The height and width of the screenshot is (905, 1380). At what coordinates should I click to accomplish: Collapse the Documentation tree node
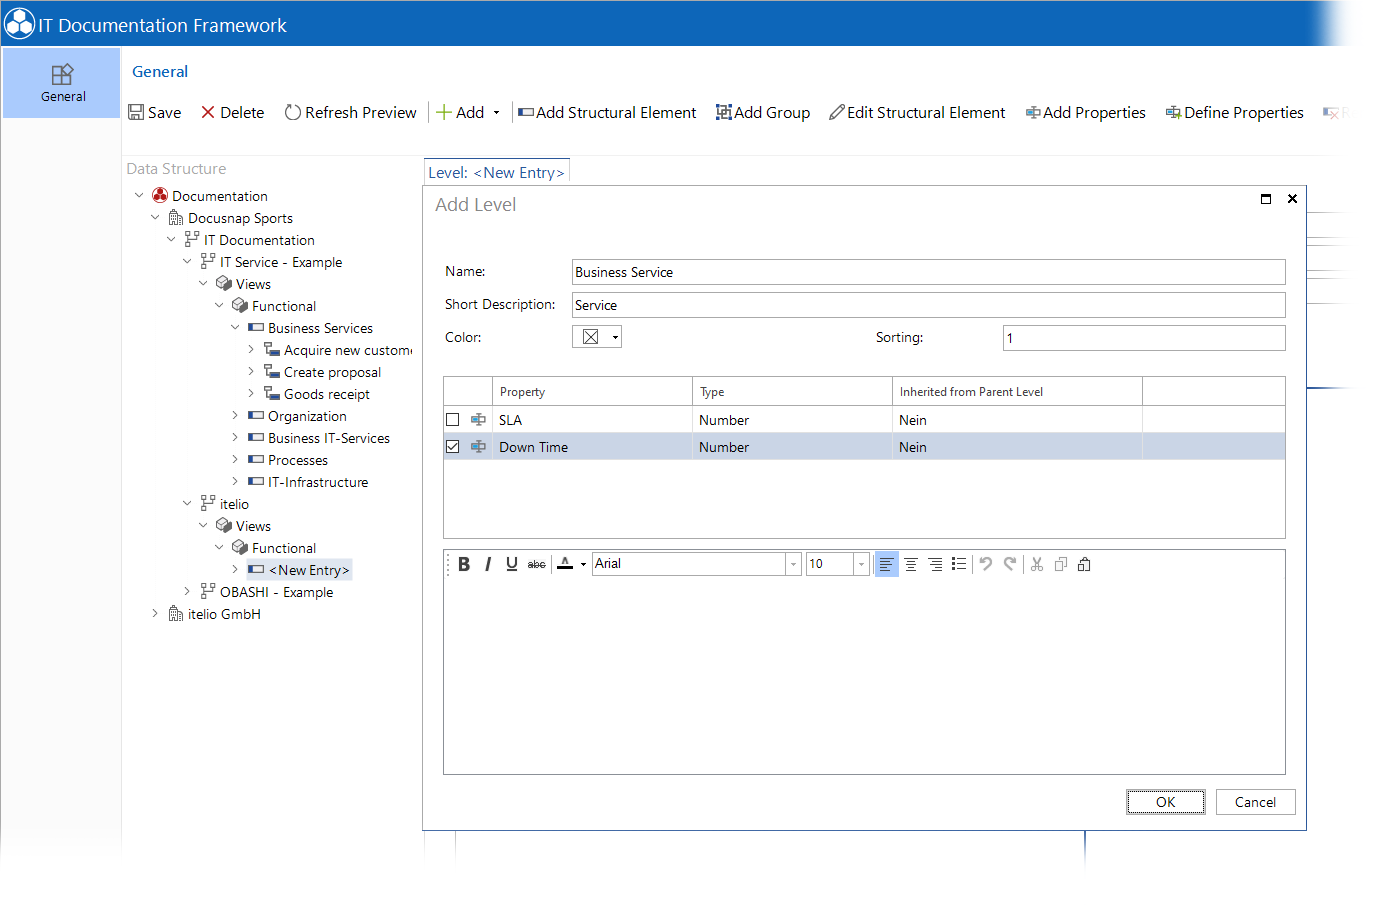click(139, 195)
